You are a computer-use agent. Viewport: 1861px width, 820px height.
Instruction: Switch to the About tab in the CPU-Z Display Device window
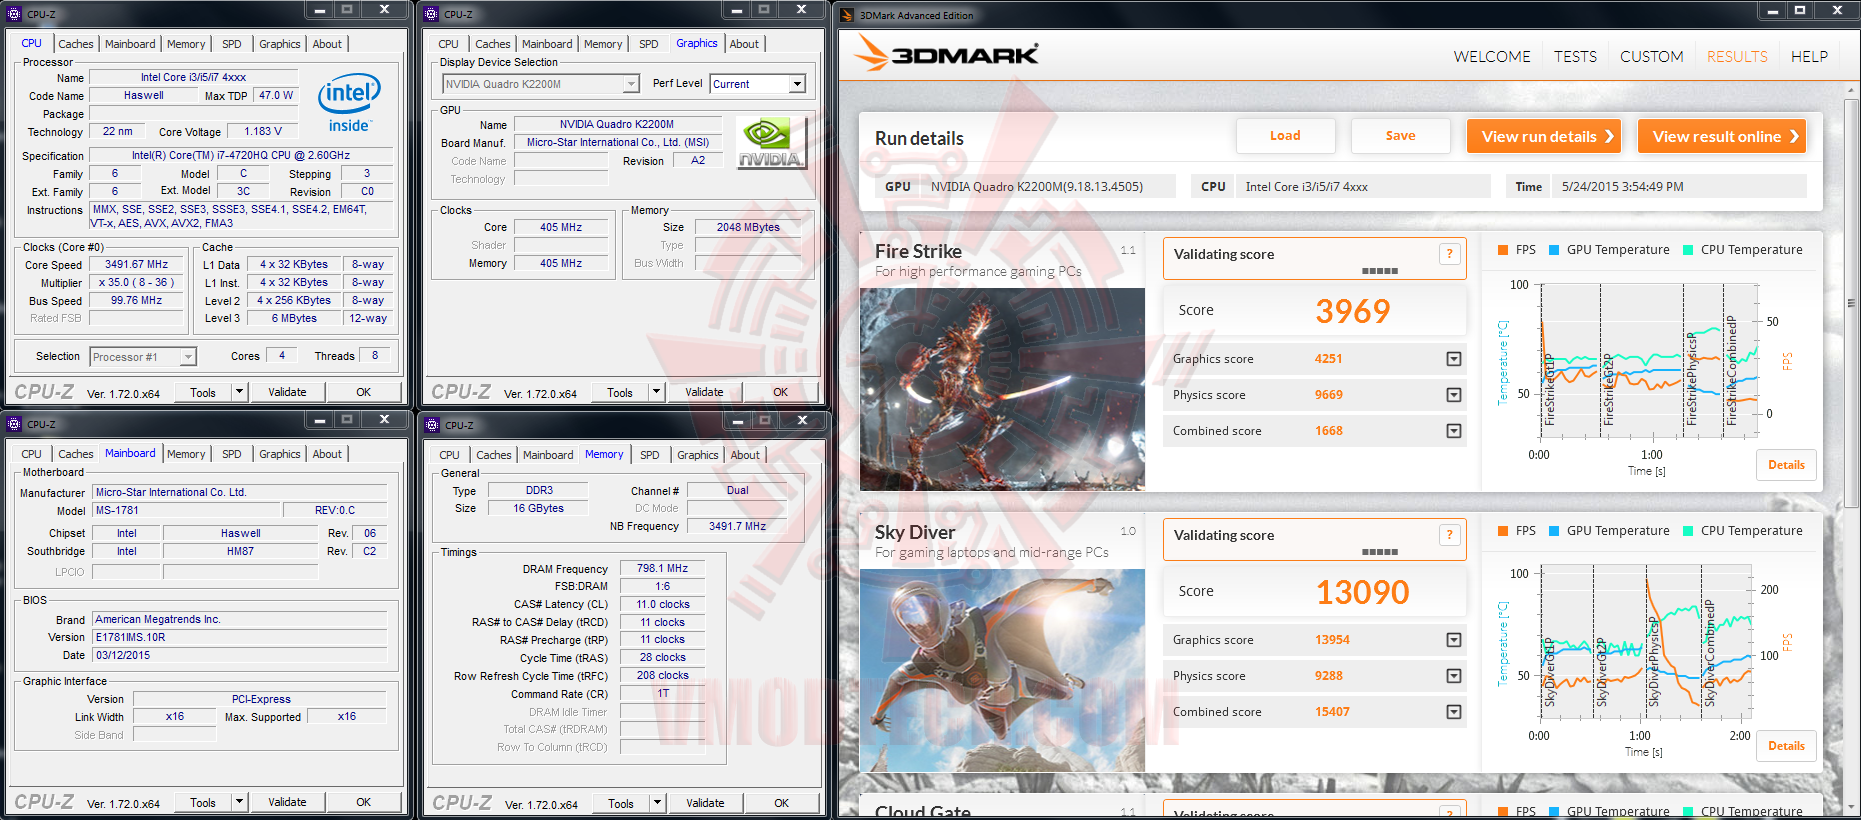(x=744, y=44)
